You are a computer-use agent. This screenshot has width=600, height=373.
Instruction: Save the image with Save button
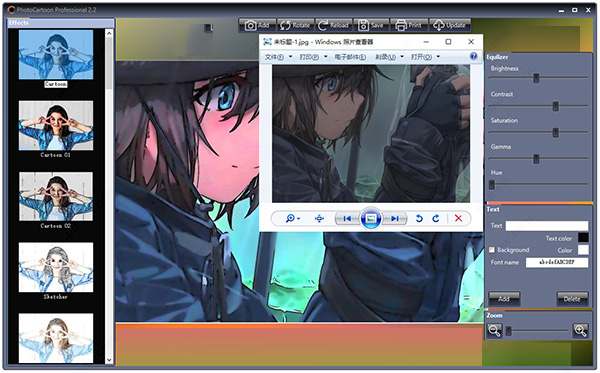coord(371,25)
